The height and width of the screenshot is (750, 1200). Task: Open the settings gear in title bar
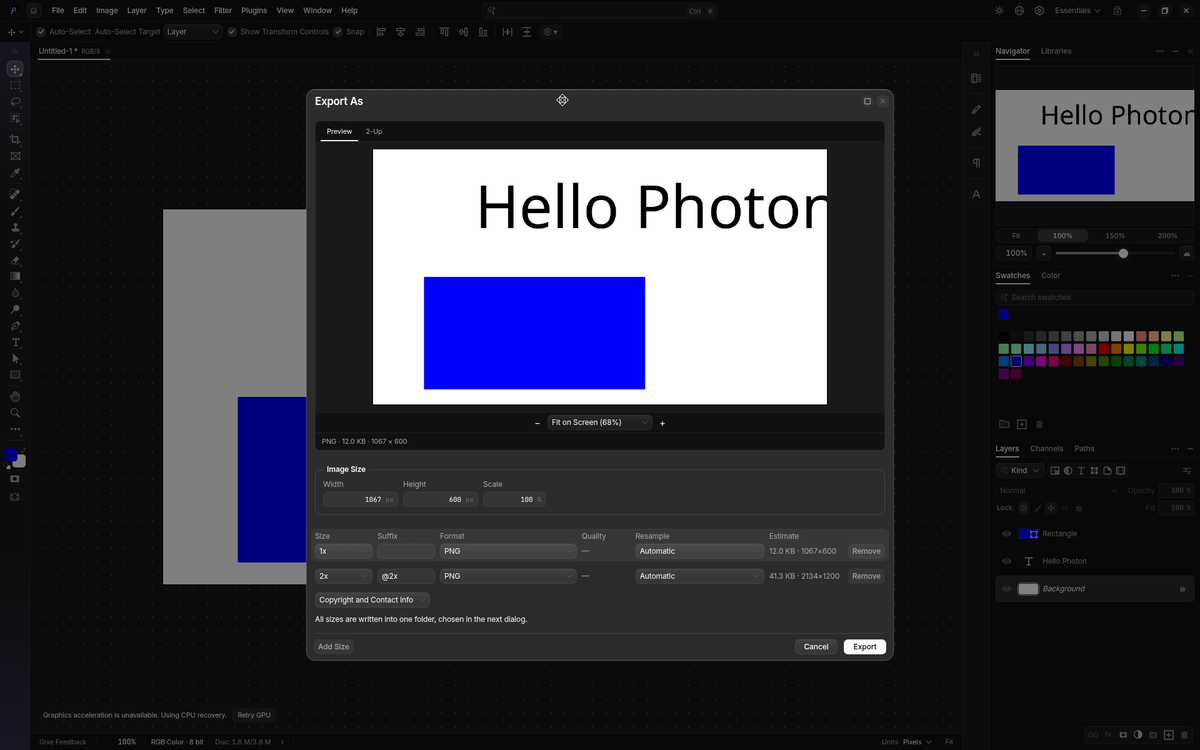coord(1040,11)
